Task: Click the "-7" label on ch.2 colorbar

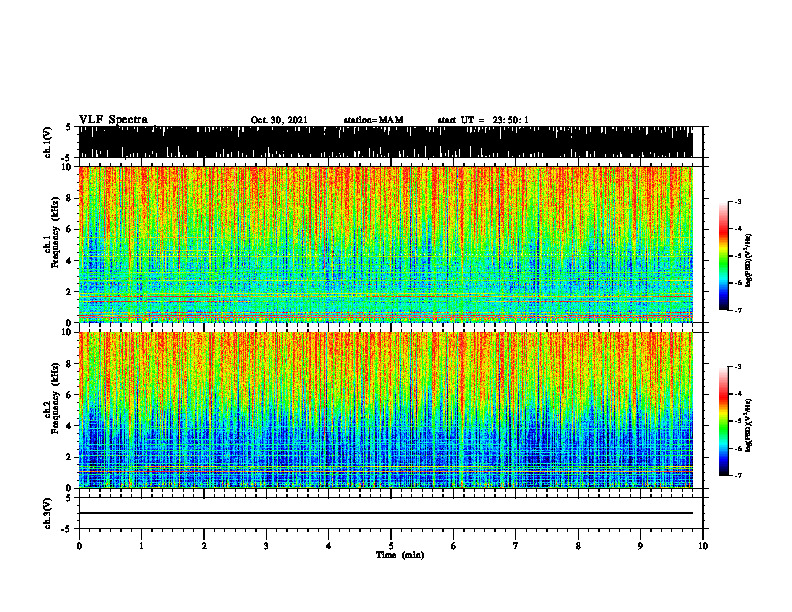Action: (738, 475)
